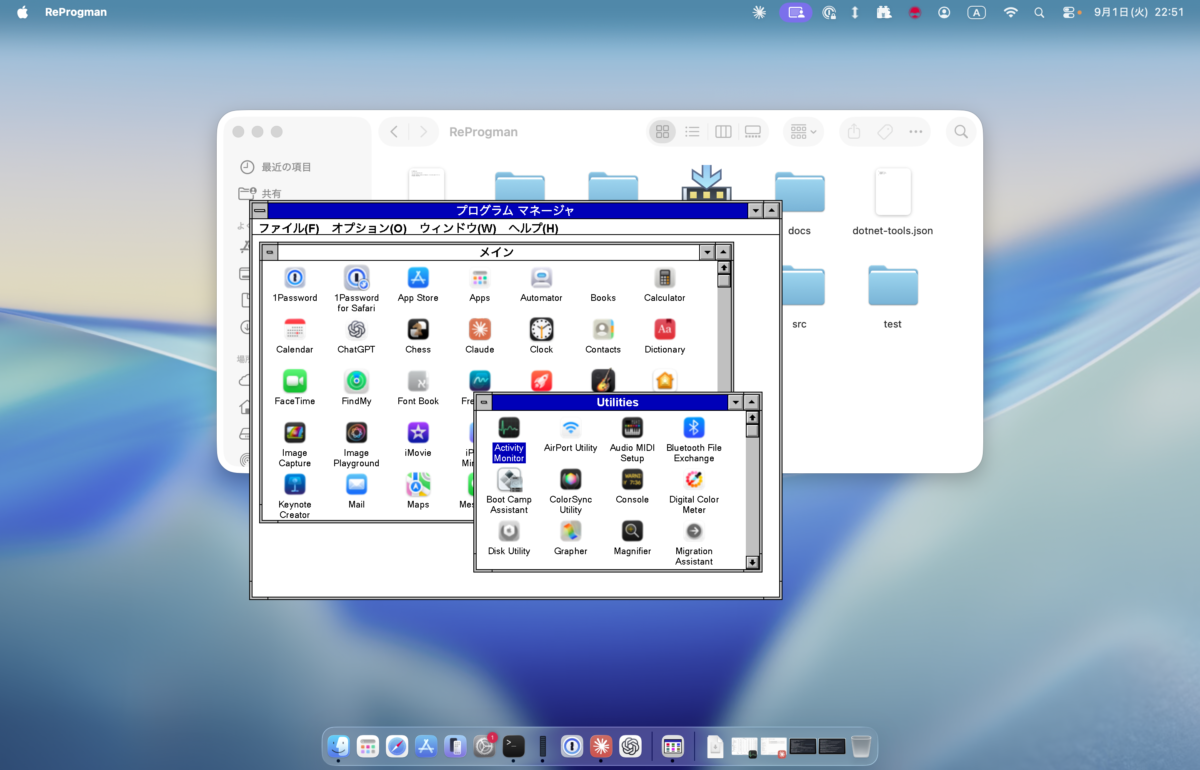Select the Maps program icon
The image size is (1200, 770).
[418, 485]
